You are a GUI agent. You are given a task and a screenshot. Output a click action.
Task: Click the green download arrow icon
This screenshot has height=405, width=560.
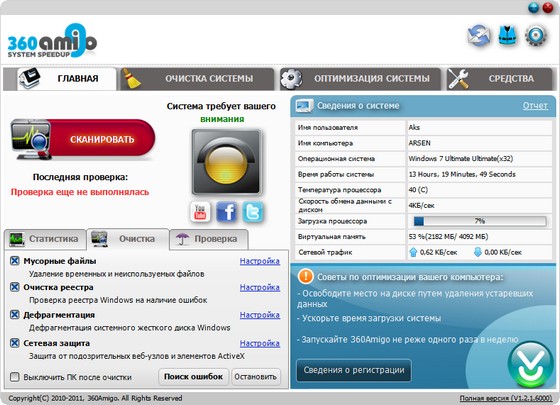pyautogui.click(x=531, y=364)
